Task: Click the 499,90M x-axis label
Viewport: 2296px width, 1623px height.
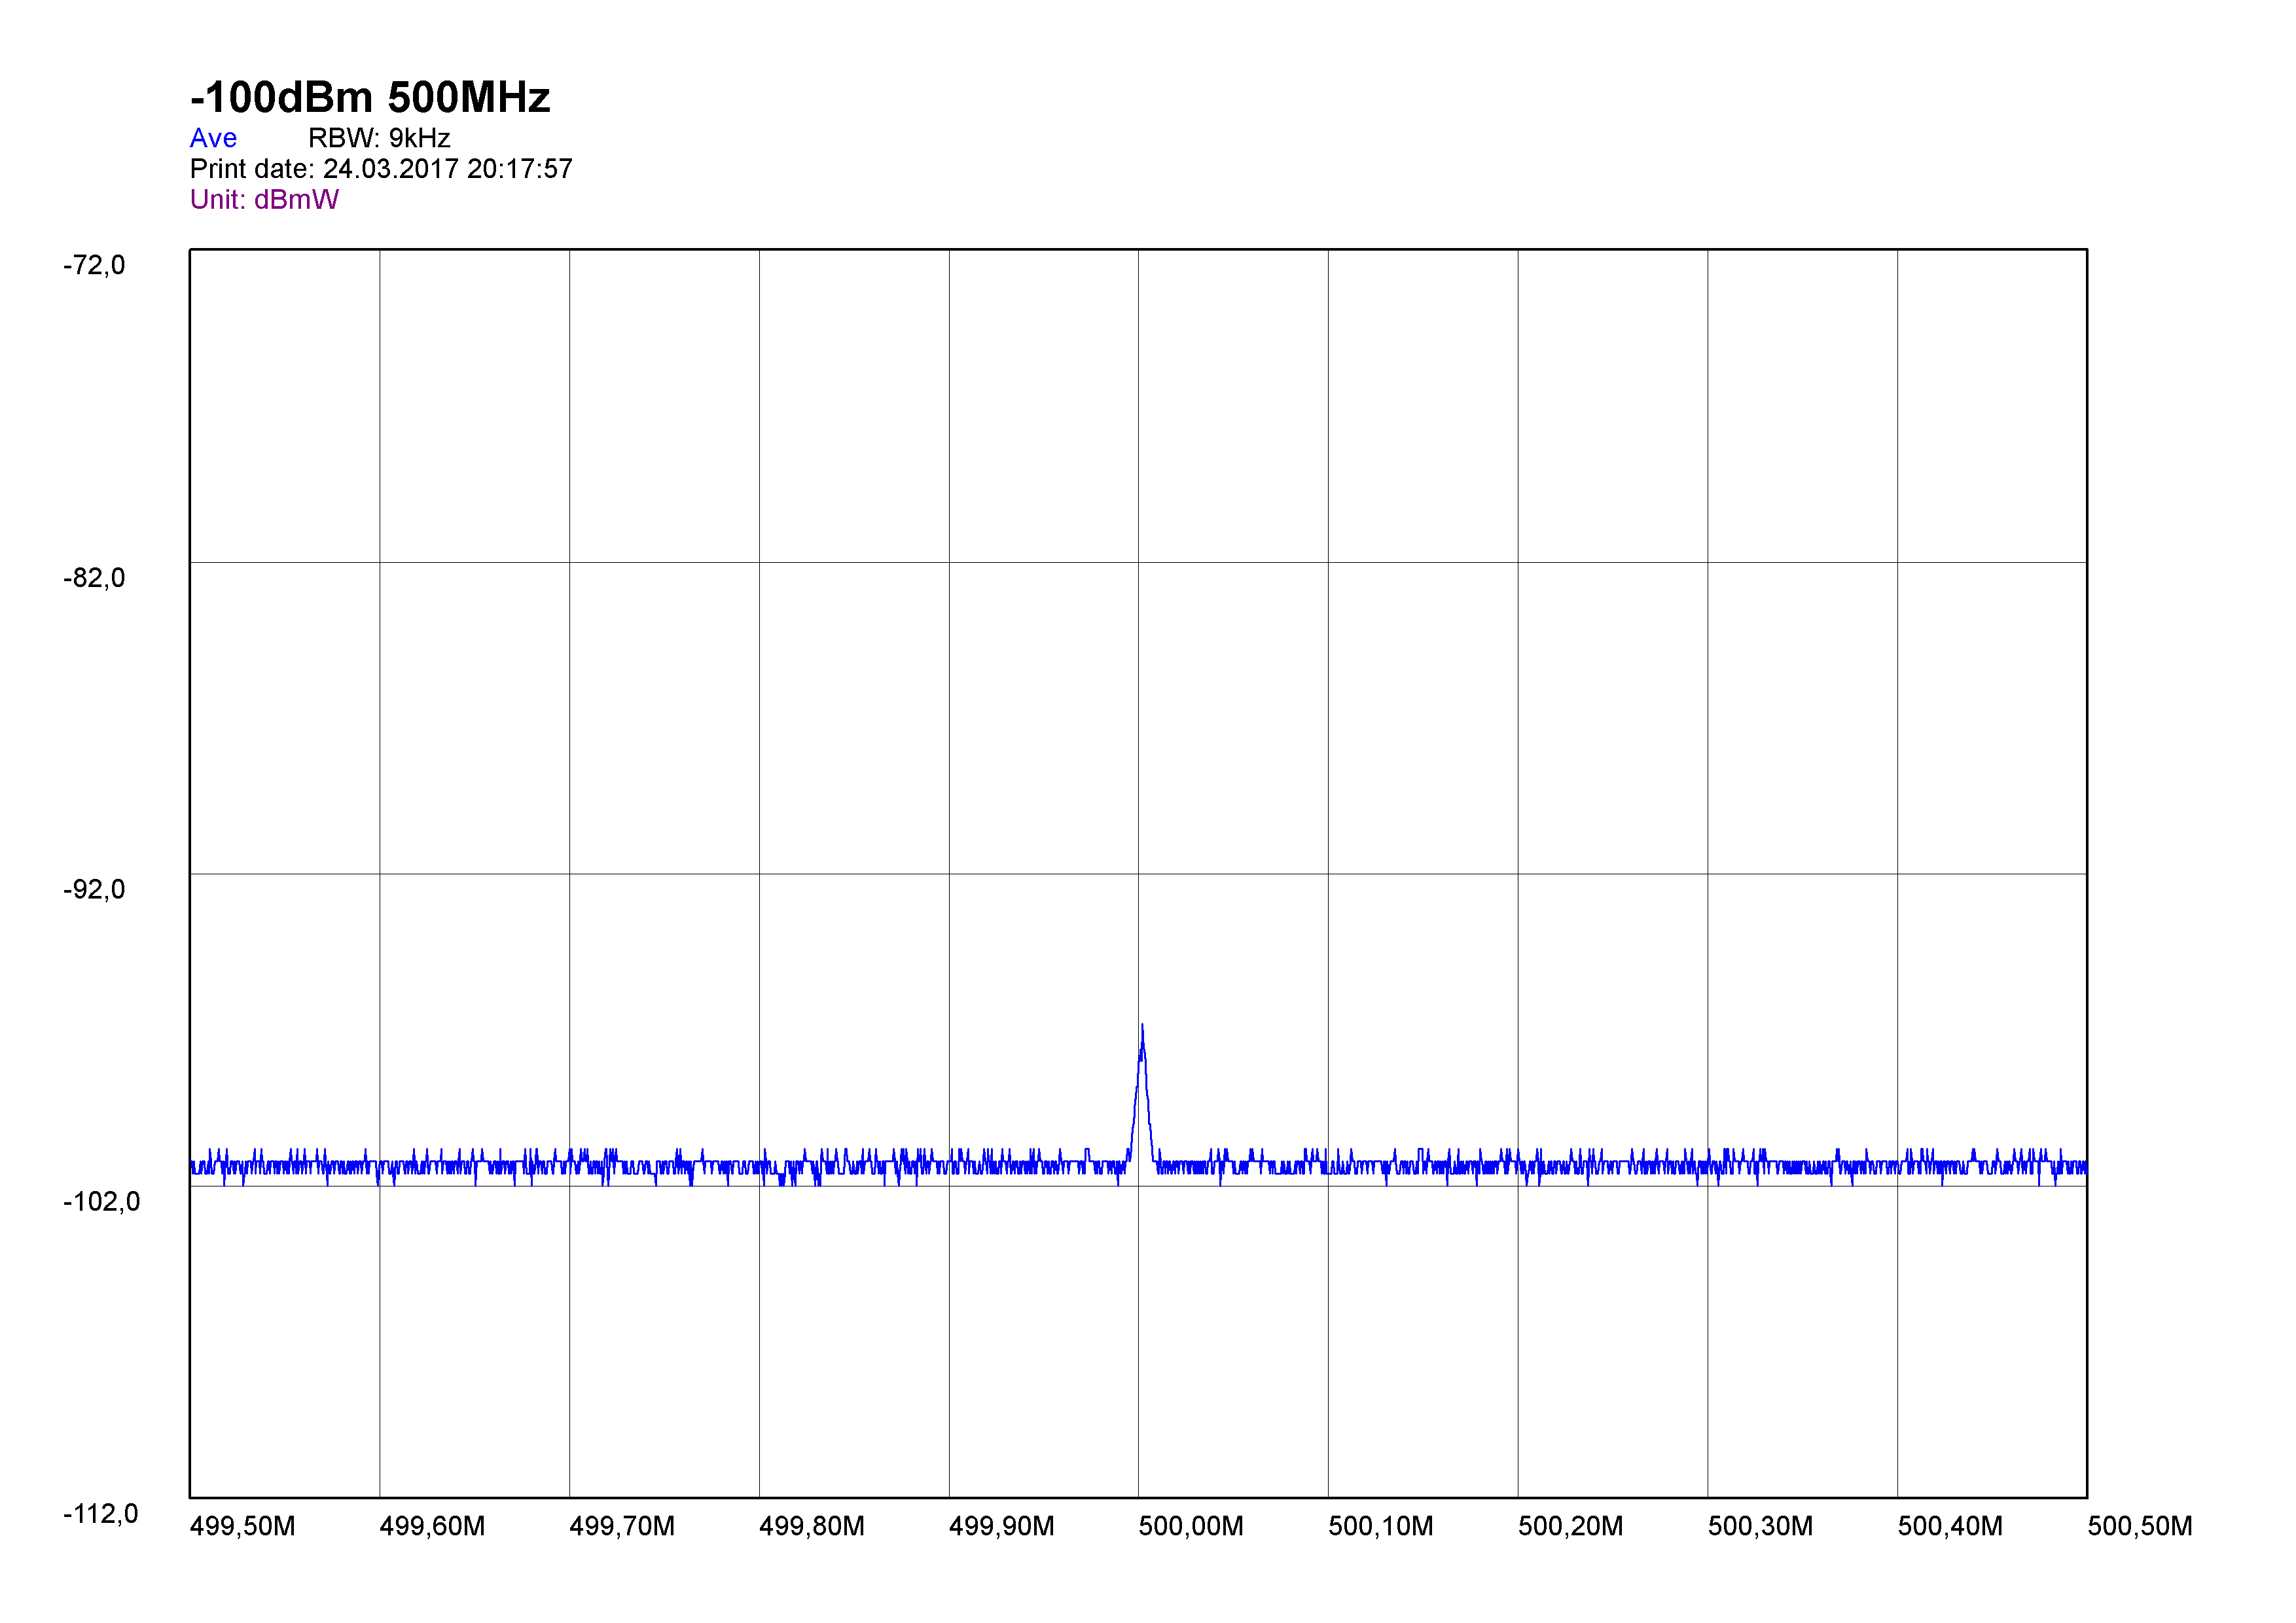Action: pos(1001,1527)
